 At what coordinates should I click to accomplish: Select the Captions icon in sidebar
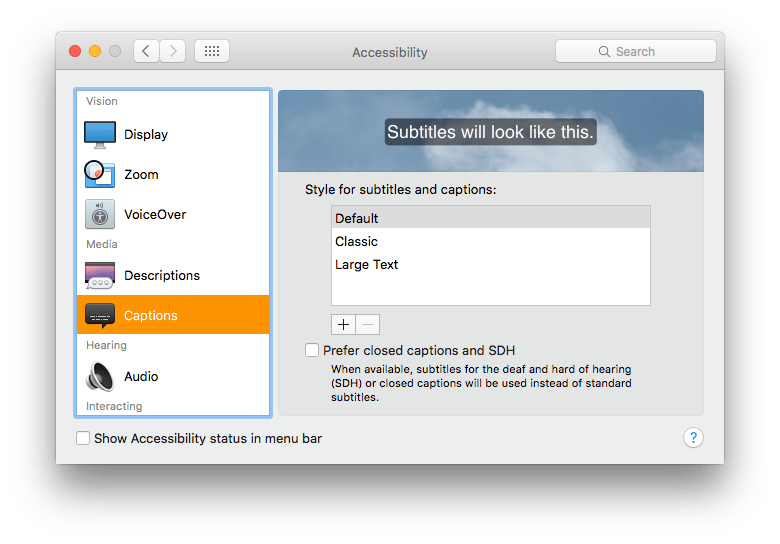tap(100, 316)
